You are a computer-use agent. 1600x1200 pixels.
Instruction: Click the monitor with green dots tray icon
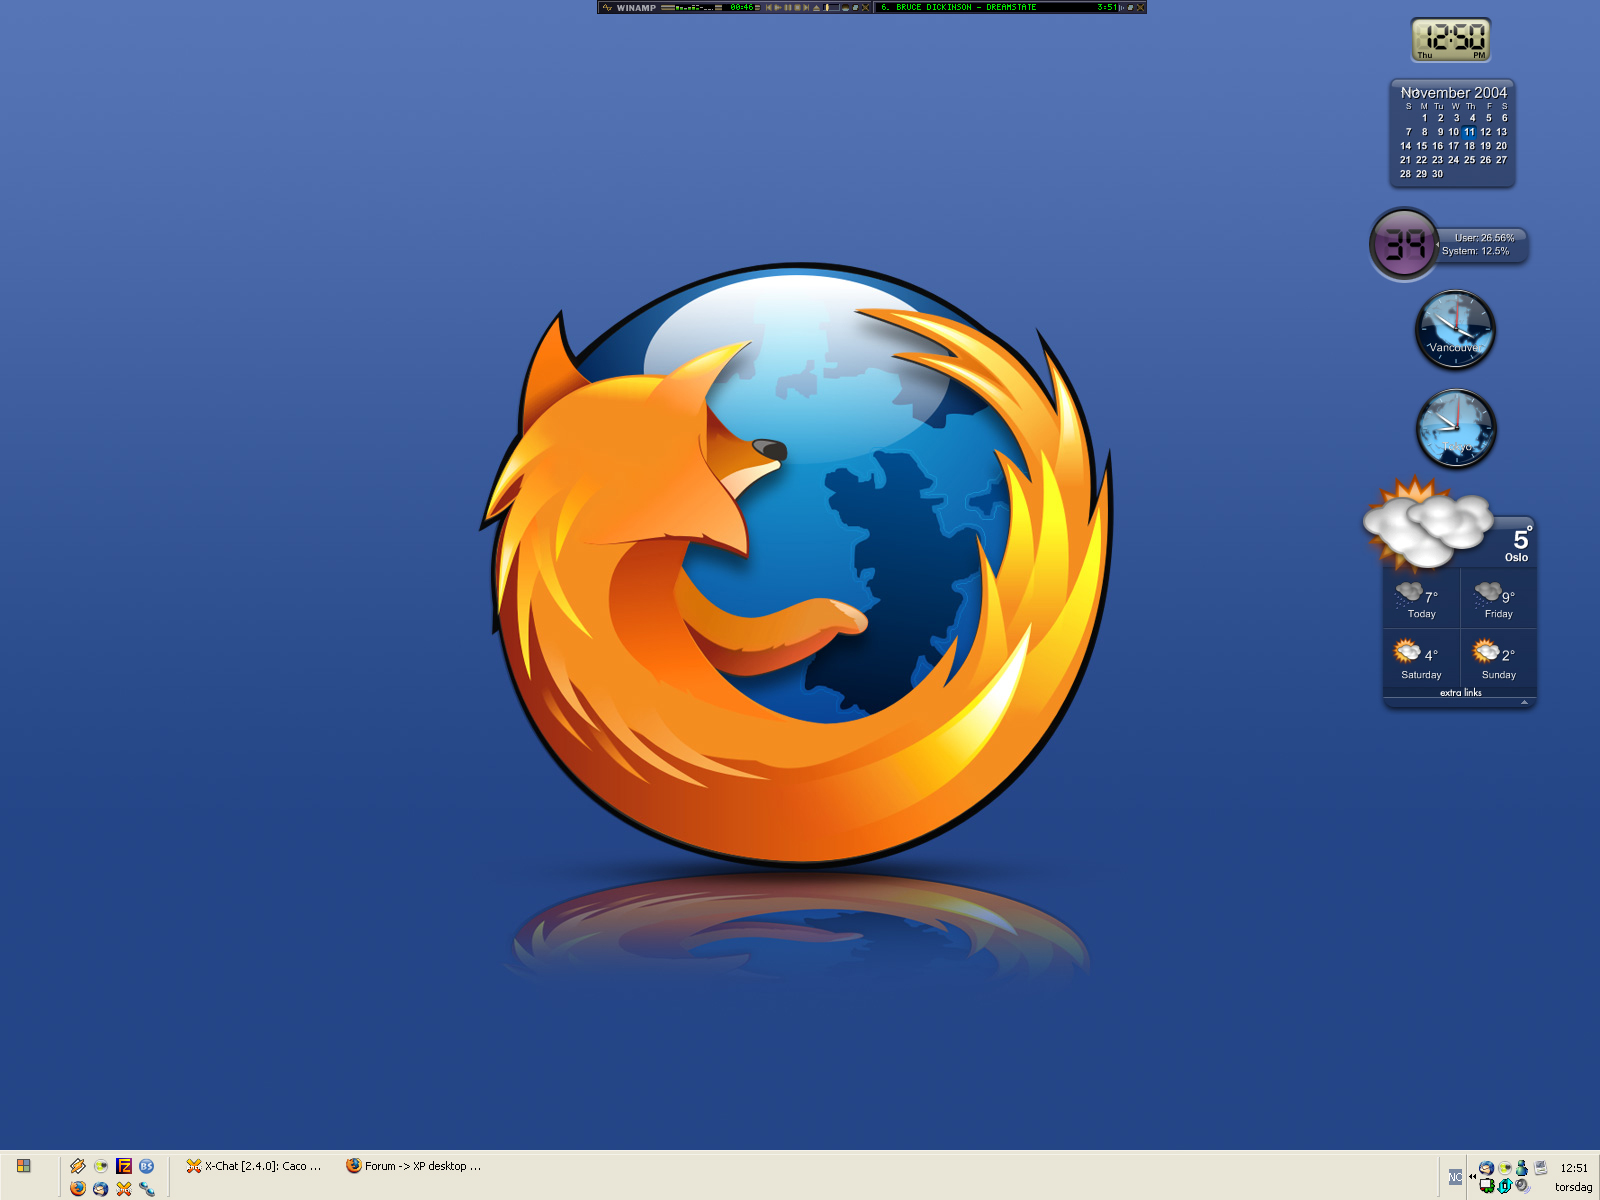[1487, 1186]
